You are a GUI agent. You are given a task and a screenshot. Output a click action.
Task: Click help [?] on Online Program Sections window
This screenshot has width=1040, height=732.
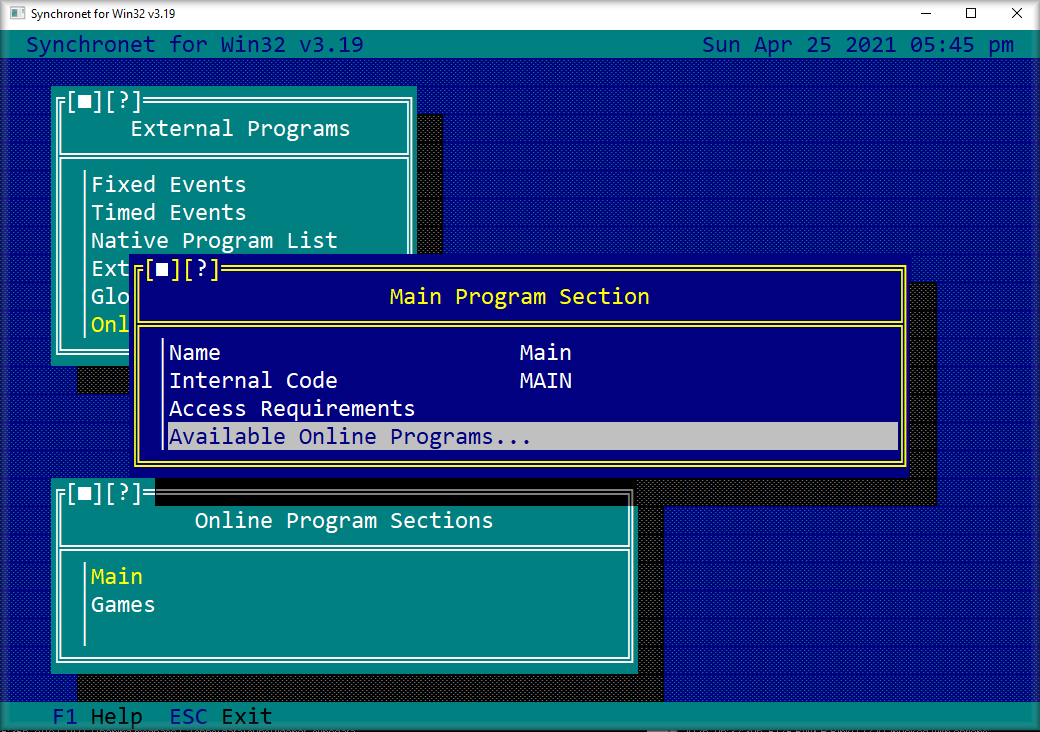pos(123,493)
